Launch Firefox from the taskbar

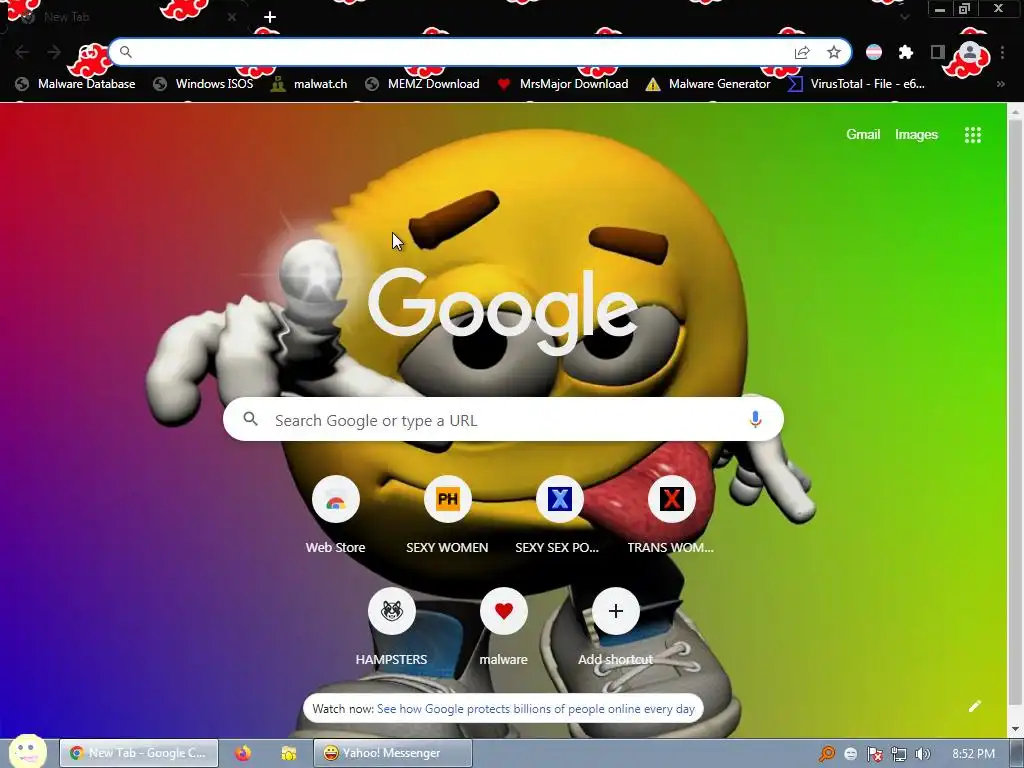pos(243,753)
